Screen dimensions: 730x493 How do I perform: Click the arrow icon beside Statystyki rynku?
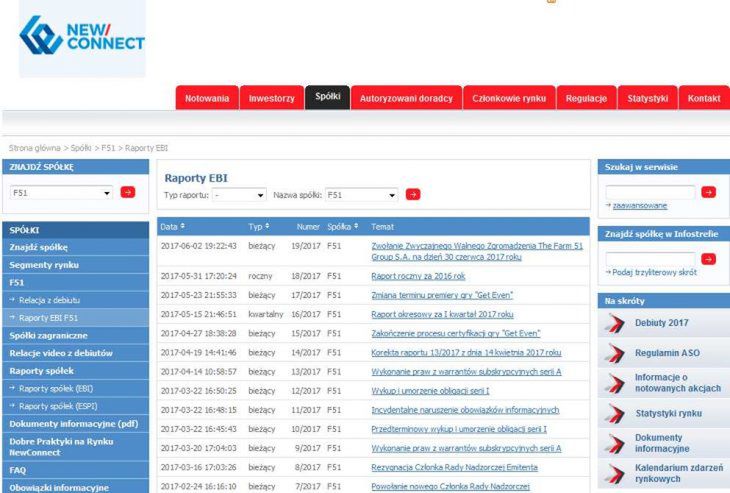(x=615, y=413)
